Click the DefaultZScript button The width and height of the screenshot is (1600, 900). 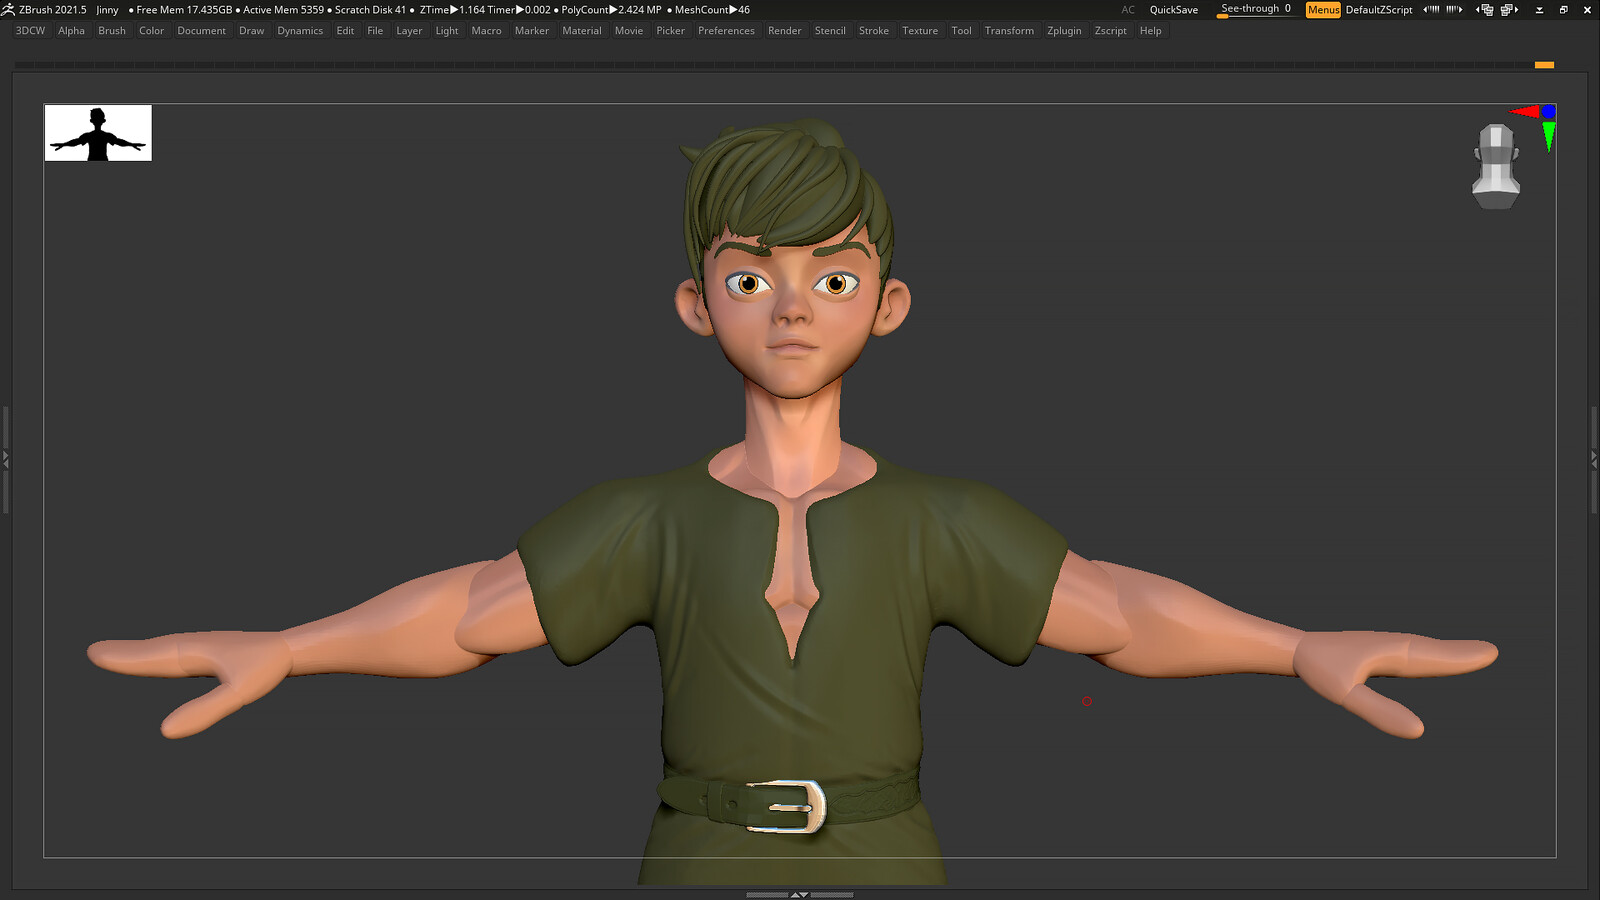point(1379,10)
